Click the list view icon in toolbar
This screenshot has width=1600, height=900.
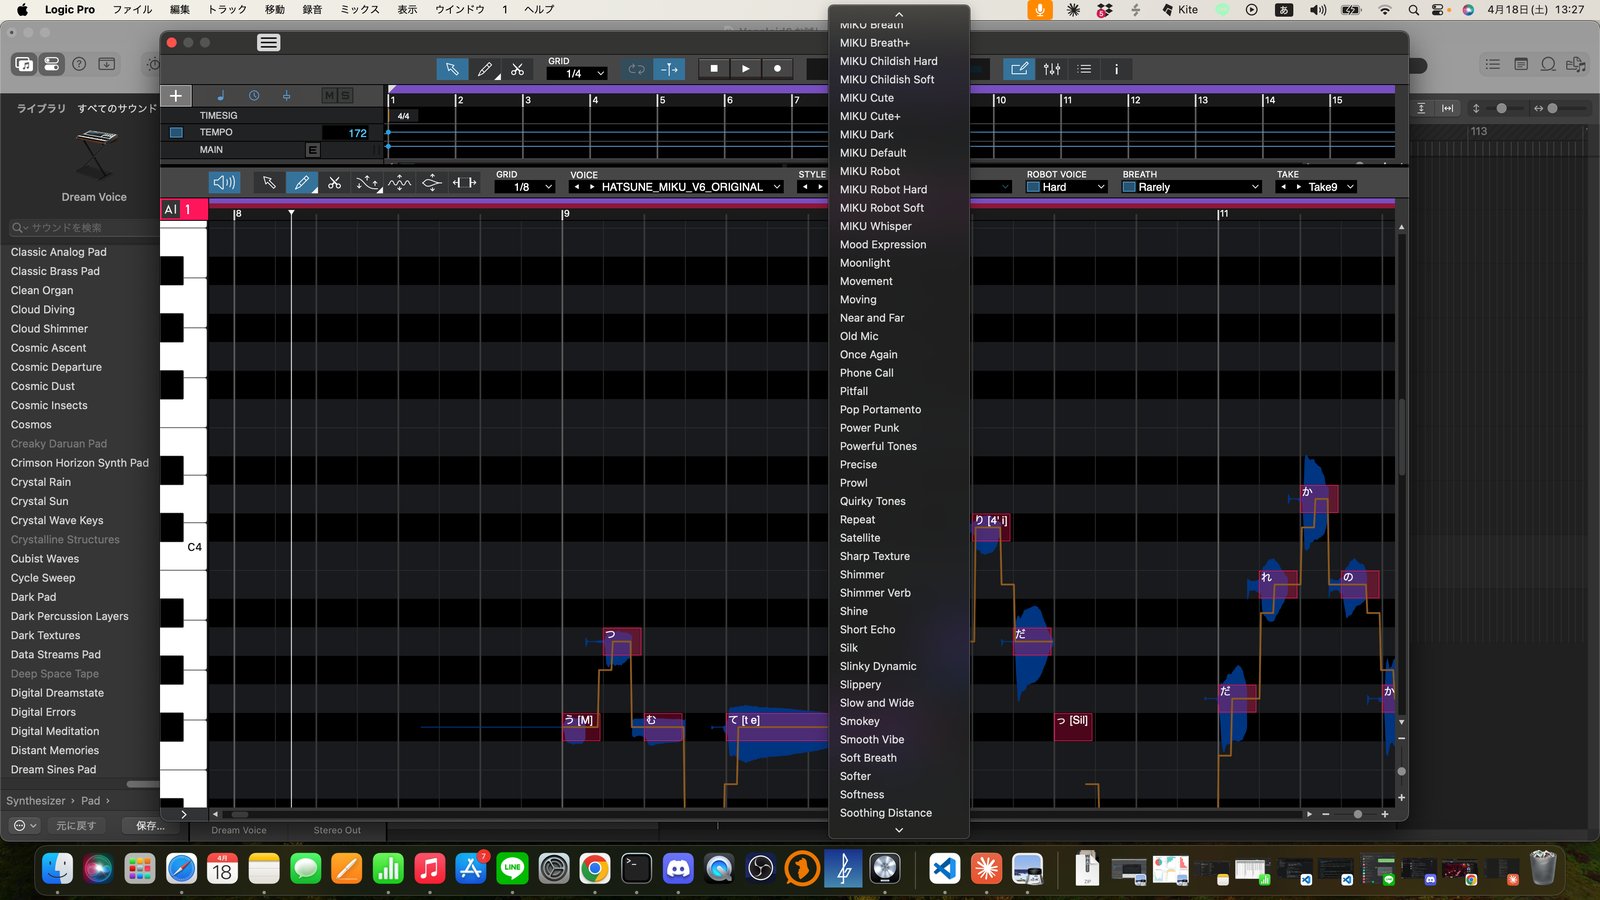1084,69
